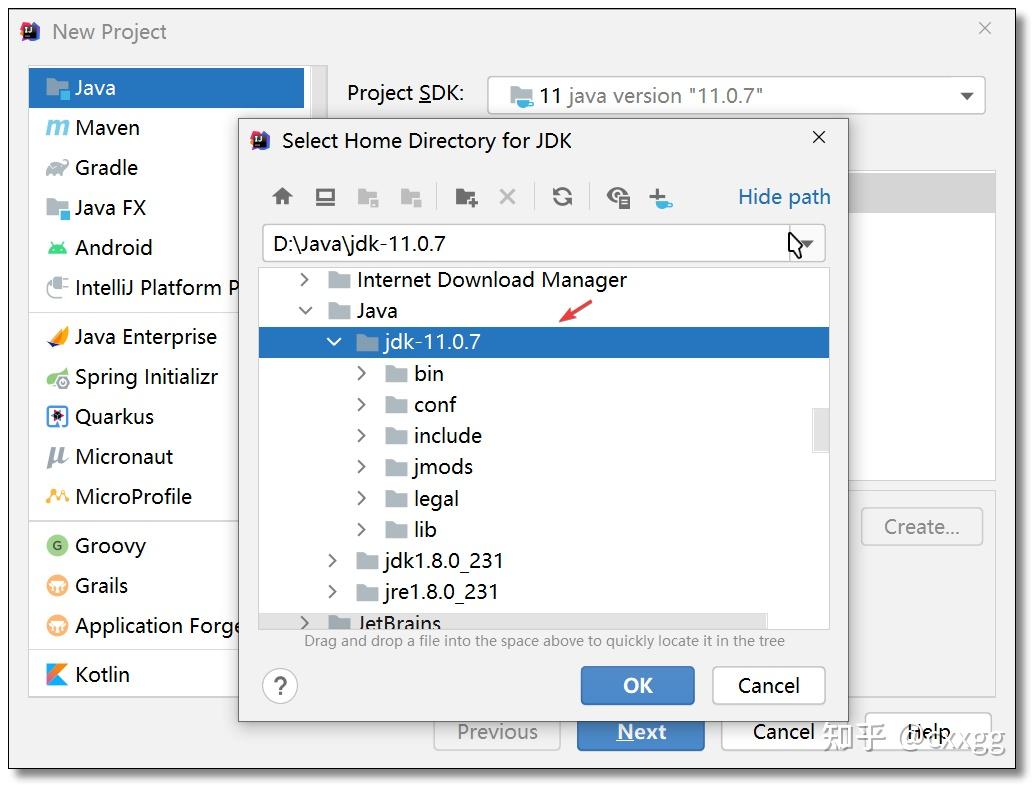1032x785 pixels.
Task: Click the Cancel button in dialog
Action: point(768,686)
